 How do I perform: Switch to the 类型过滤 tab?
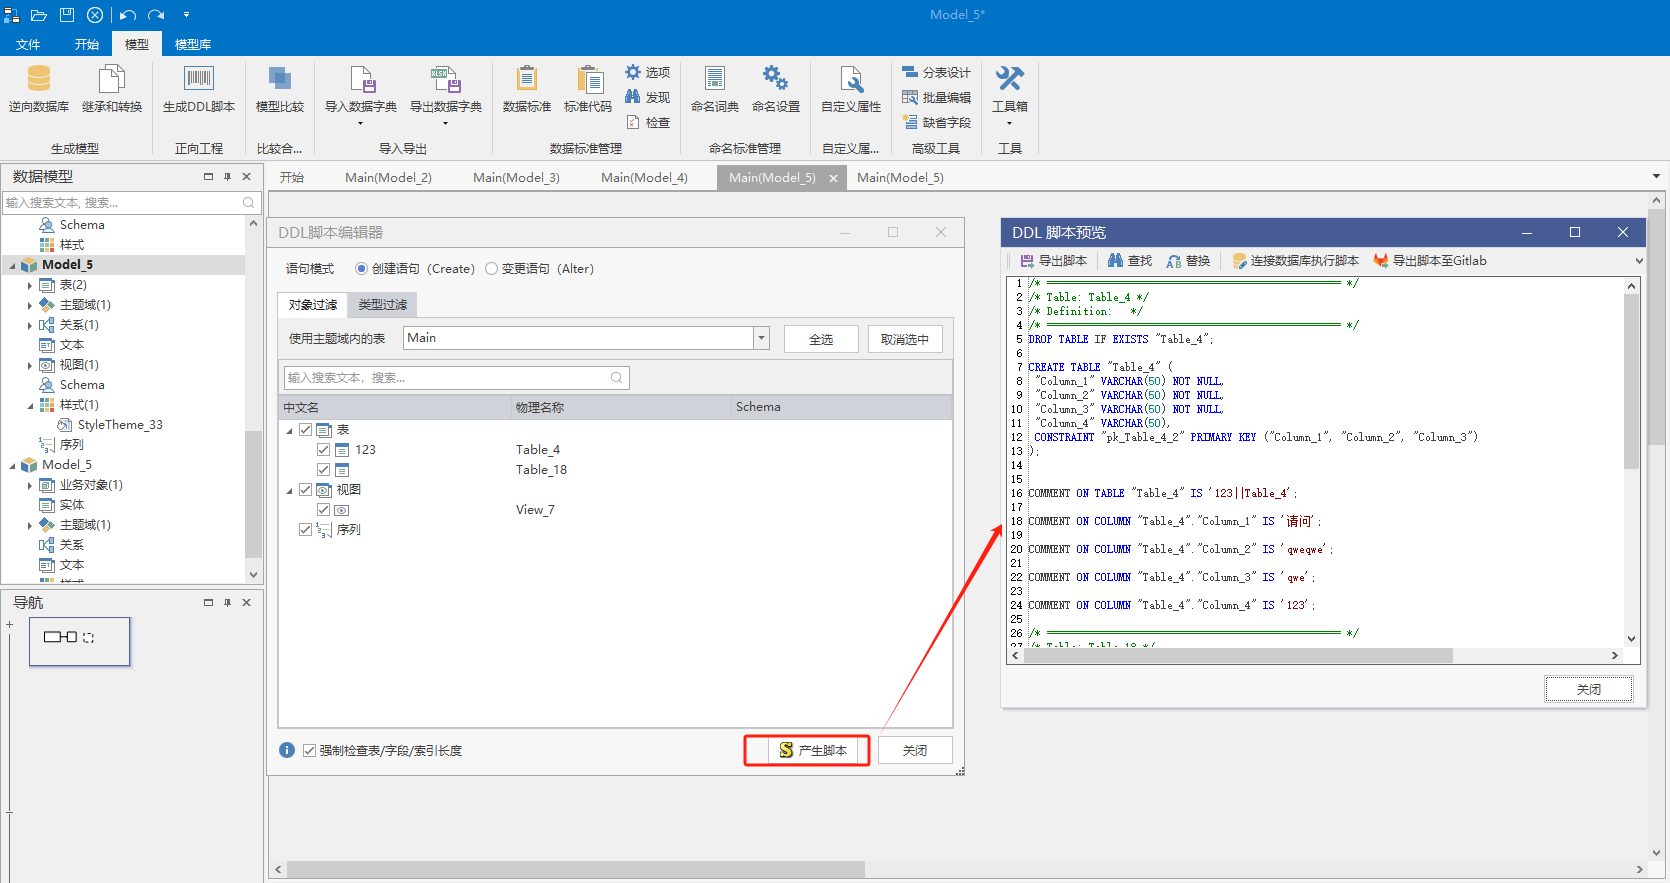tap(383, 305)
